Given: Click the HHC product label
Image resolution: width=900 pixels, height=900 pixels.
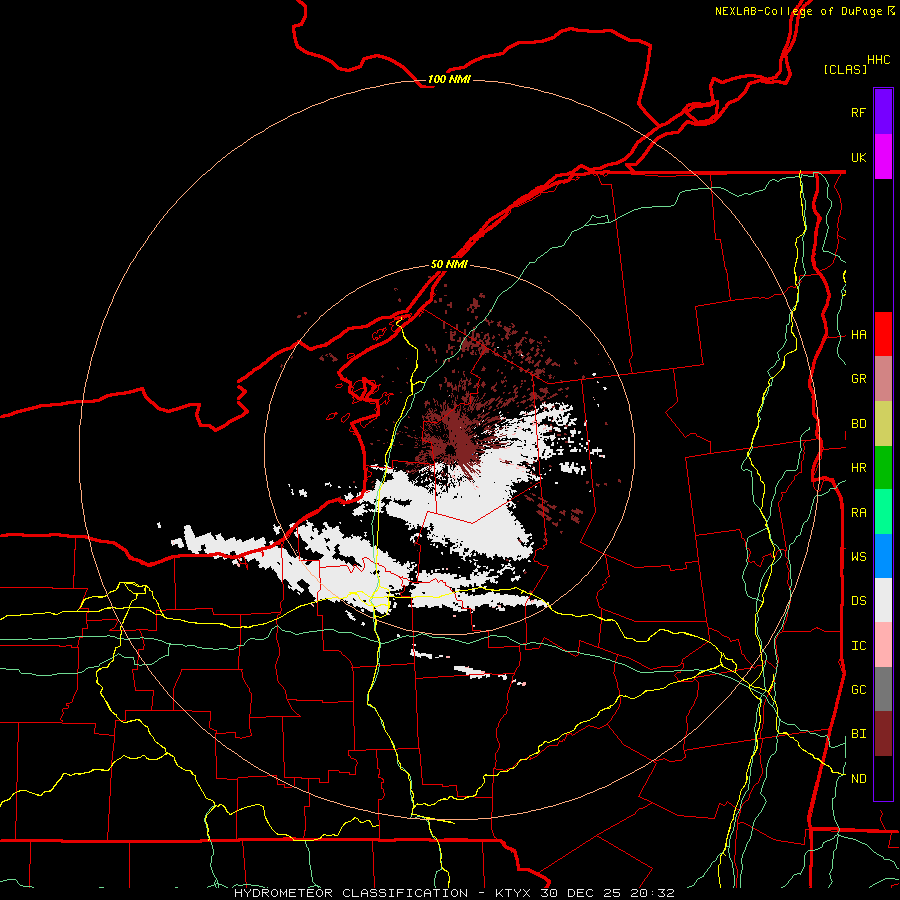Looking at the screenshot, I should [x=879, y=60].
